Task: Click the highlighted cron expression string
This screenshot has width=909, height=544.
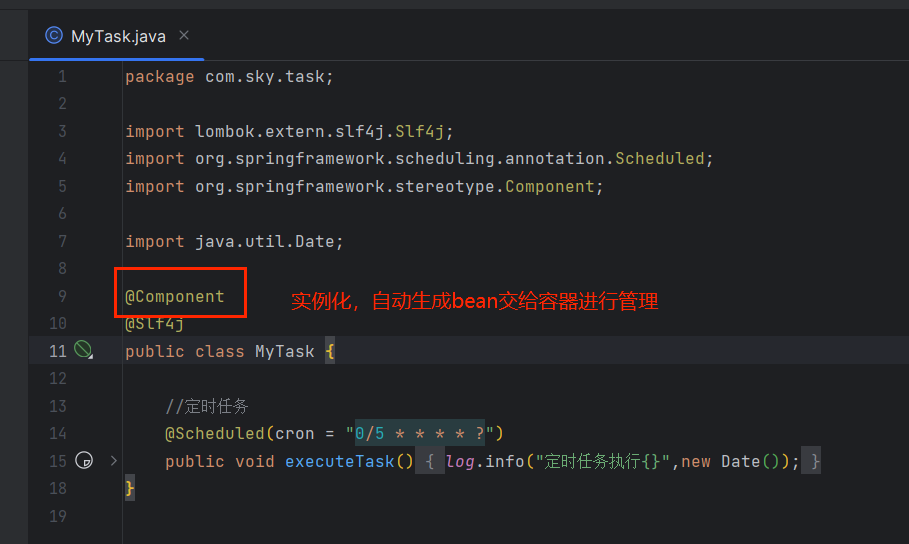Action: coord(420,433)
